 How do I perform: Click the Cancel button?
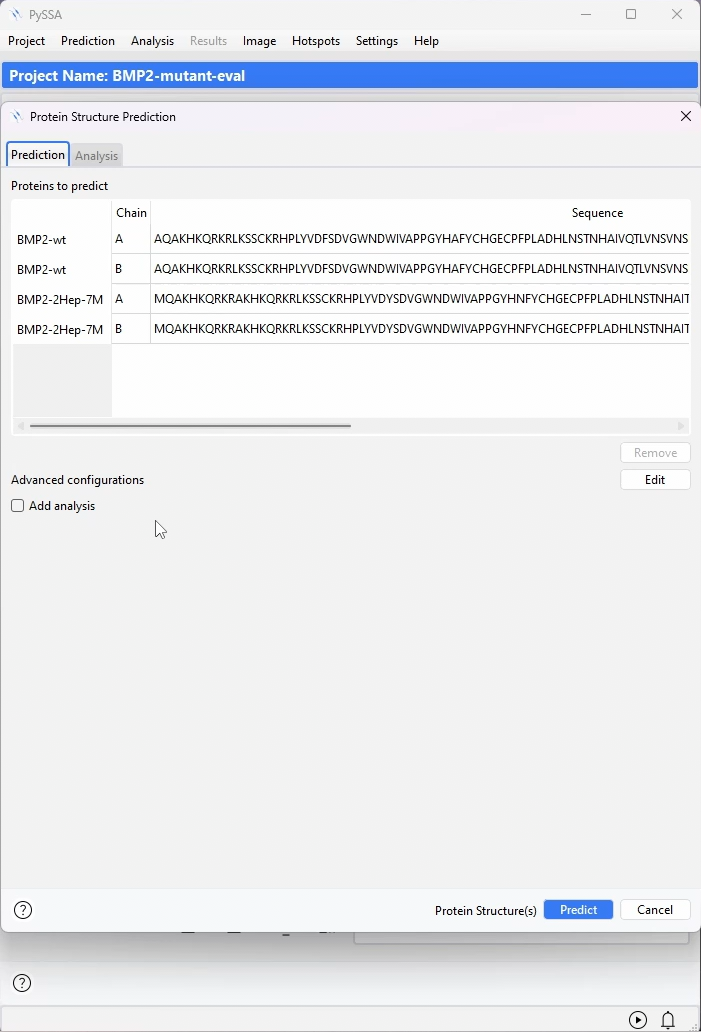pos(655,910)
